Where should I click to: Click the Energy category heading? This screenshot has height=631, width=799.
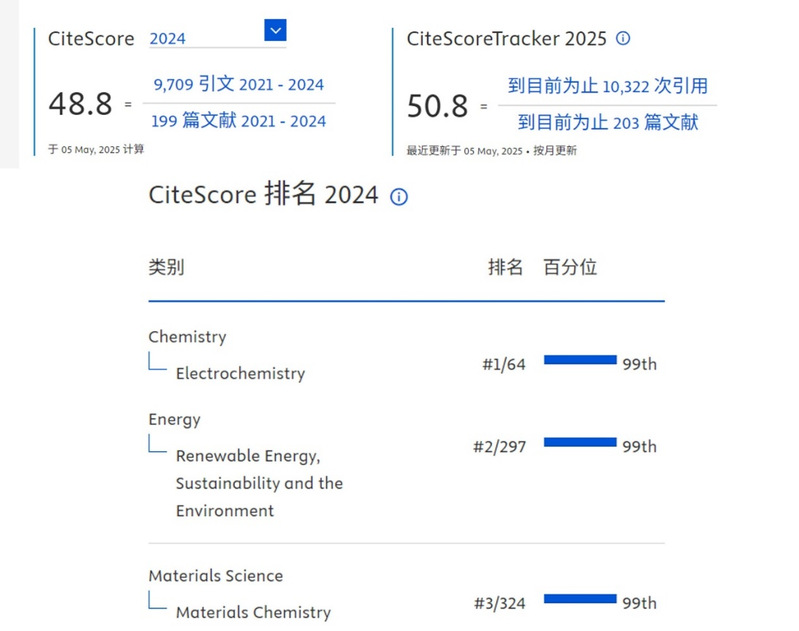click(x=174, y=419)
